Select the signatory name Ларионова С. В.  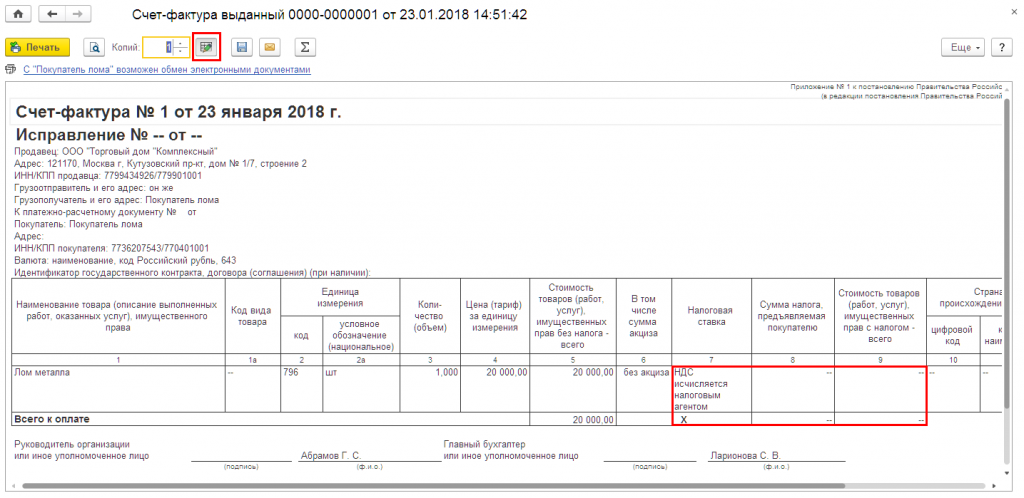click(745, 456)
